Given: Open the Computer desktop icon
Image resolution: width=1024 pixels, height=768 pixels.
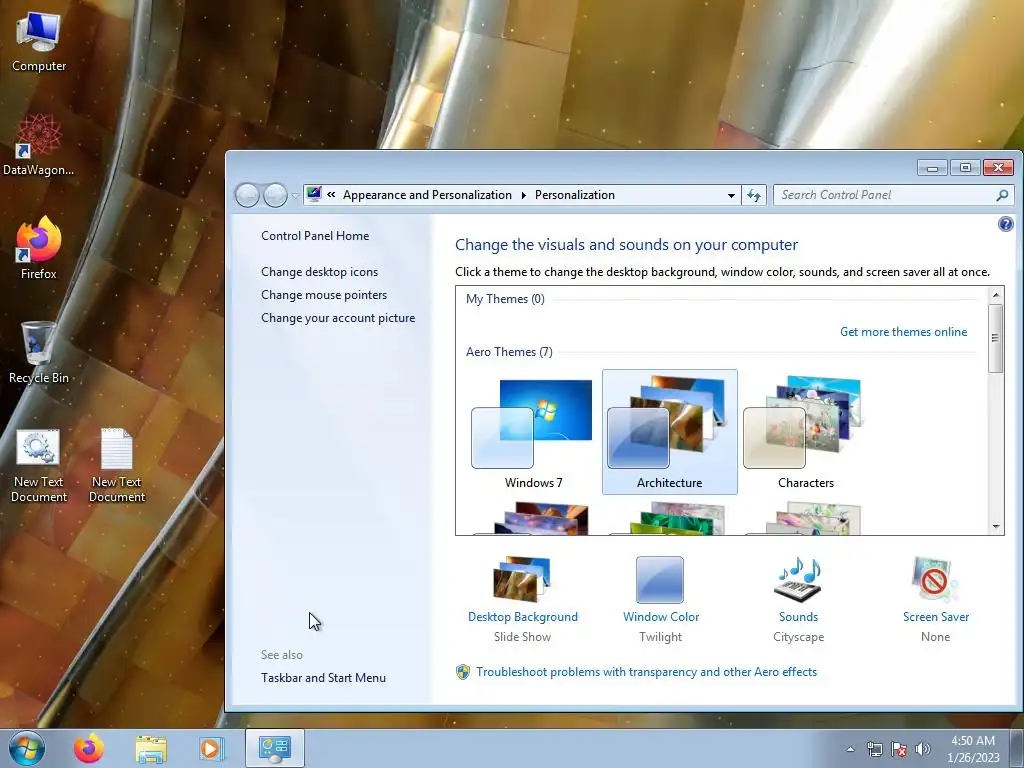Looking at the screenshot, I should 39,41.
